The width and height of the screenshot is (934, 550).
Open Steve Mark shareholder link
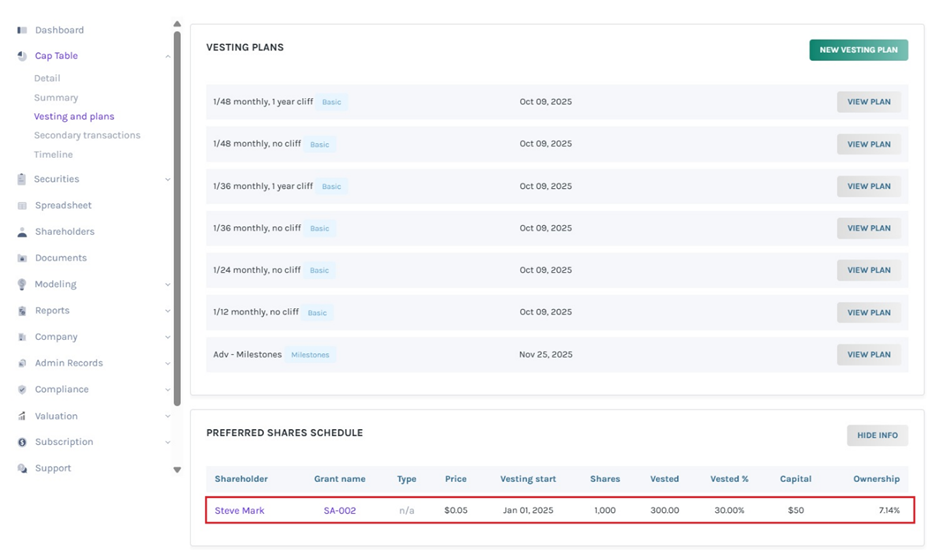click(x=239, y=510)
